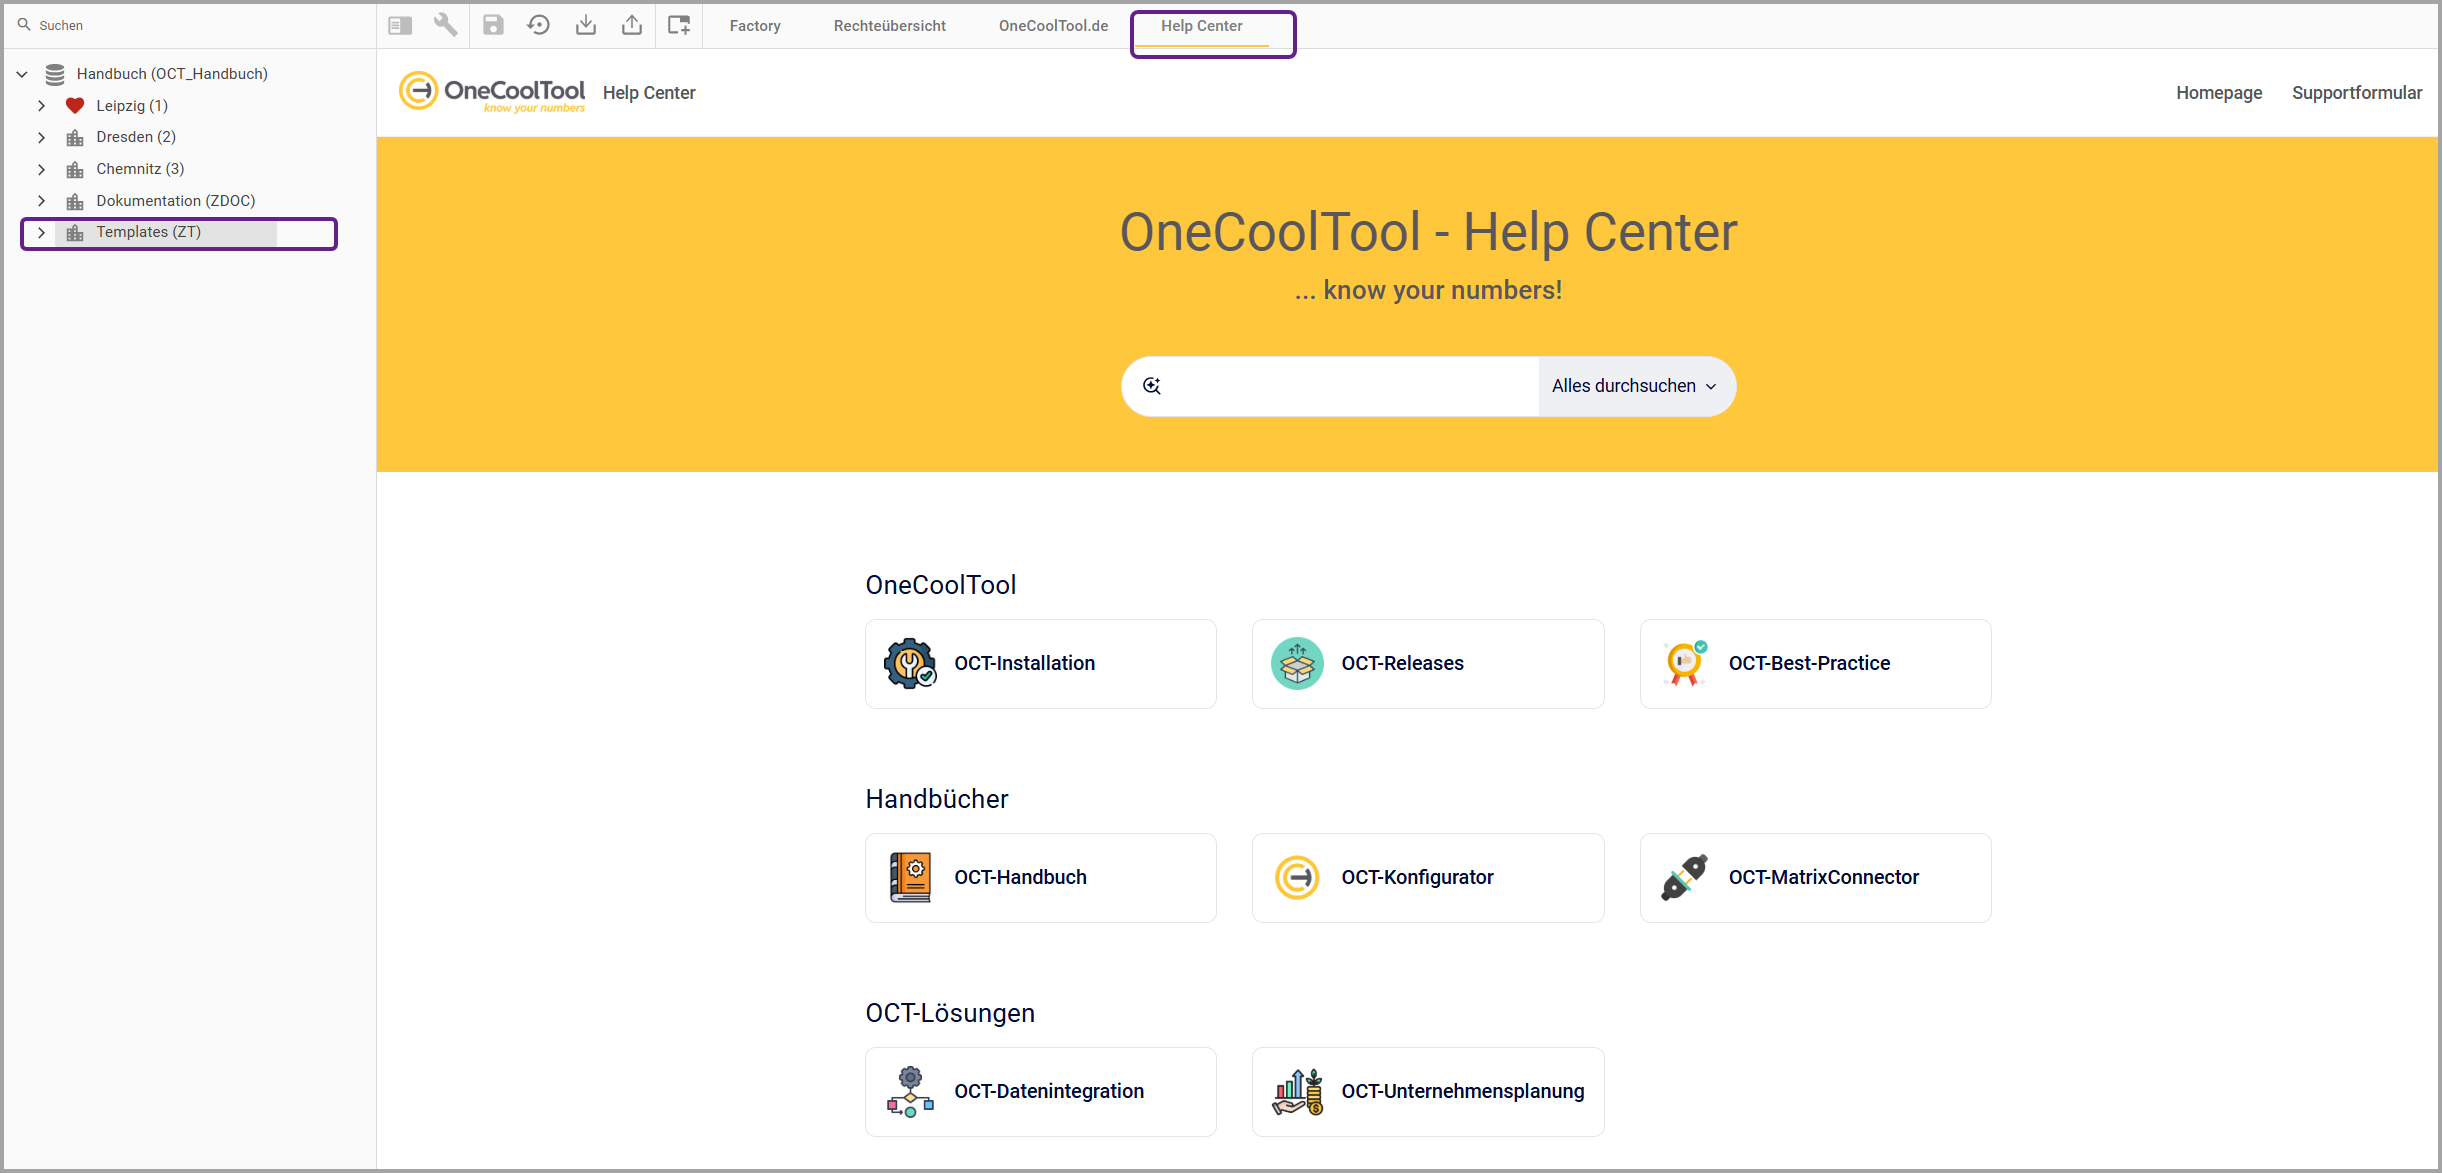The height and width of the screenshot is (1173, 2442).
Task: Expand the Dresden (2) node
Action: 41,137
